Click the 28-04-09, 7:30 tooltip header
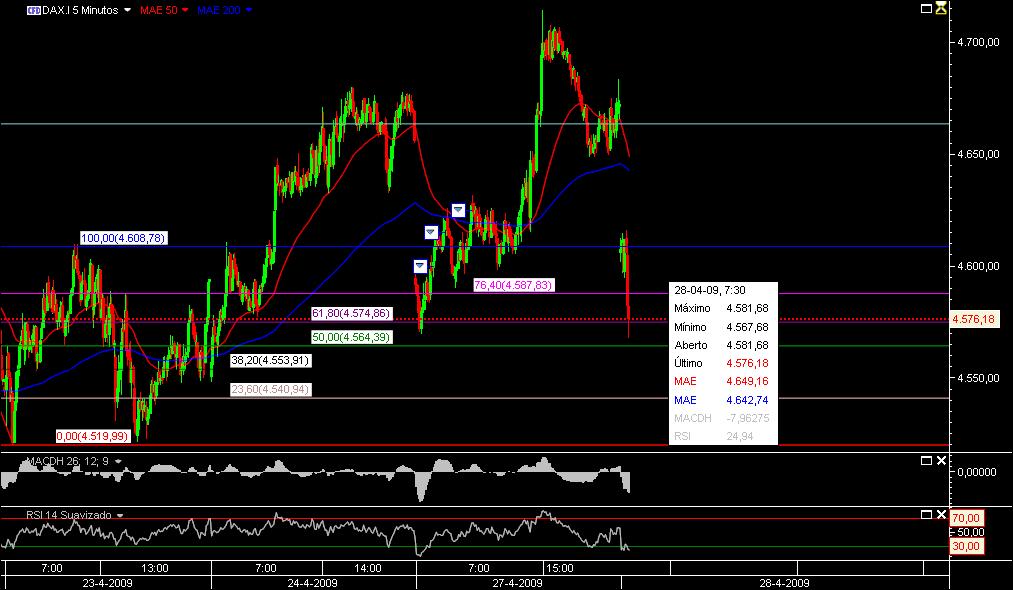The height and width of the screenshot is (590, 1013). (x=709, y=290)
